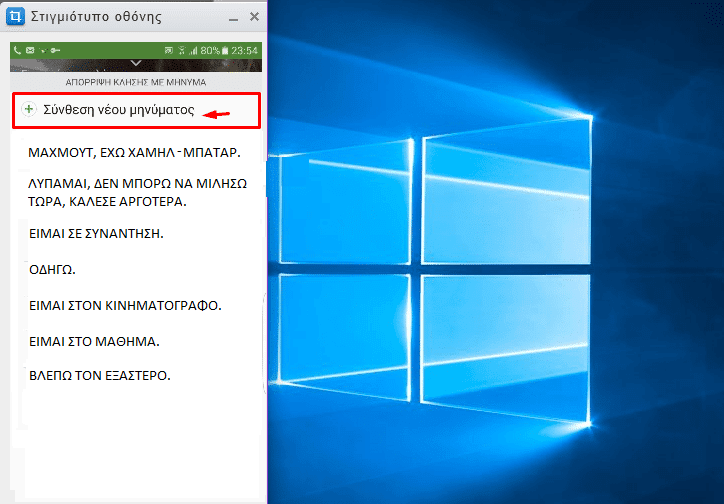Tap the green plus icon beside Σύνθεση νέου μηνύματος

click(x=29, y=109)
